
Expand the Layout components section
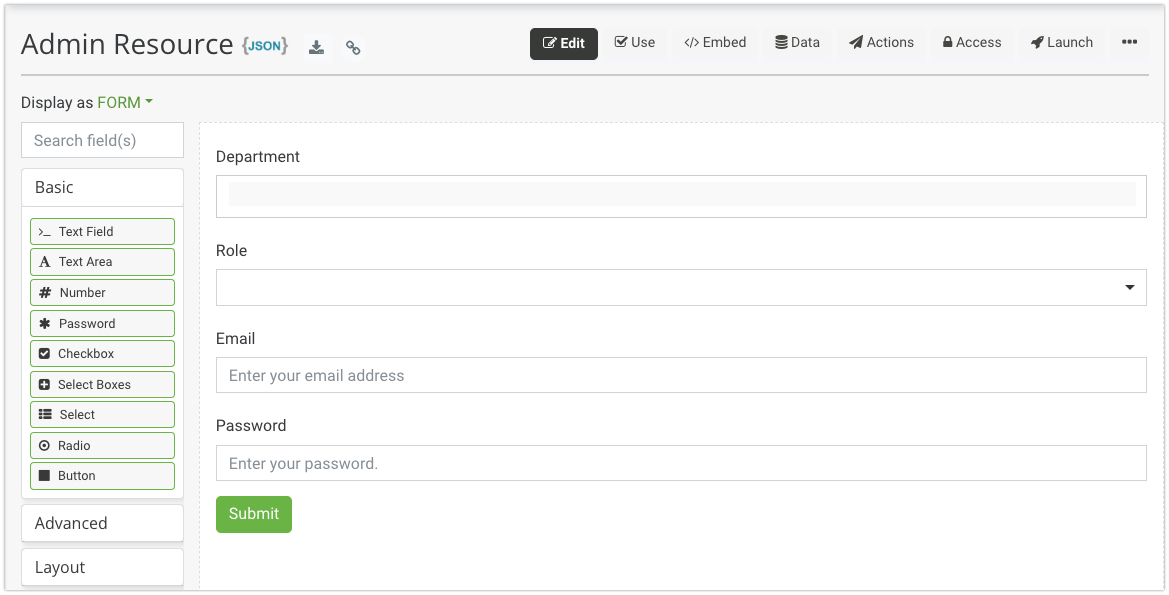click(102, 567)
